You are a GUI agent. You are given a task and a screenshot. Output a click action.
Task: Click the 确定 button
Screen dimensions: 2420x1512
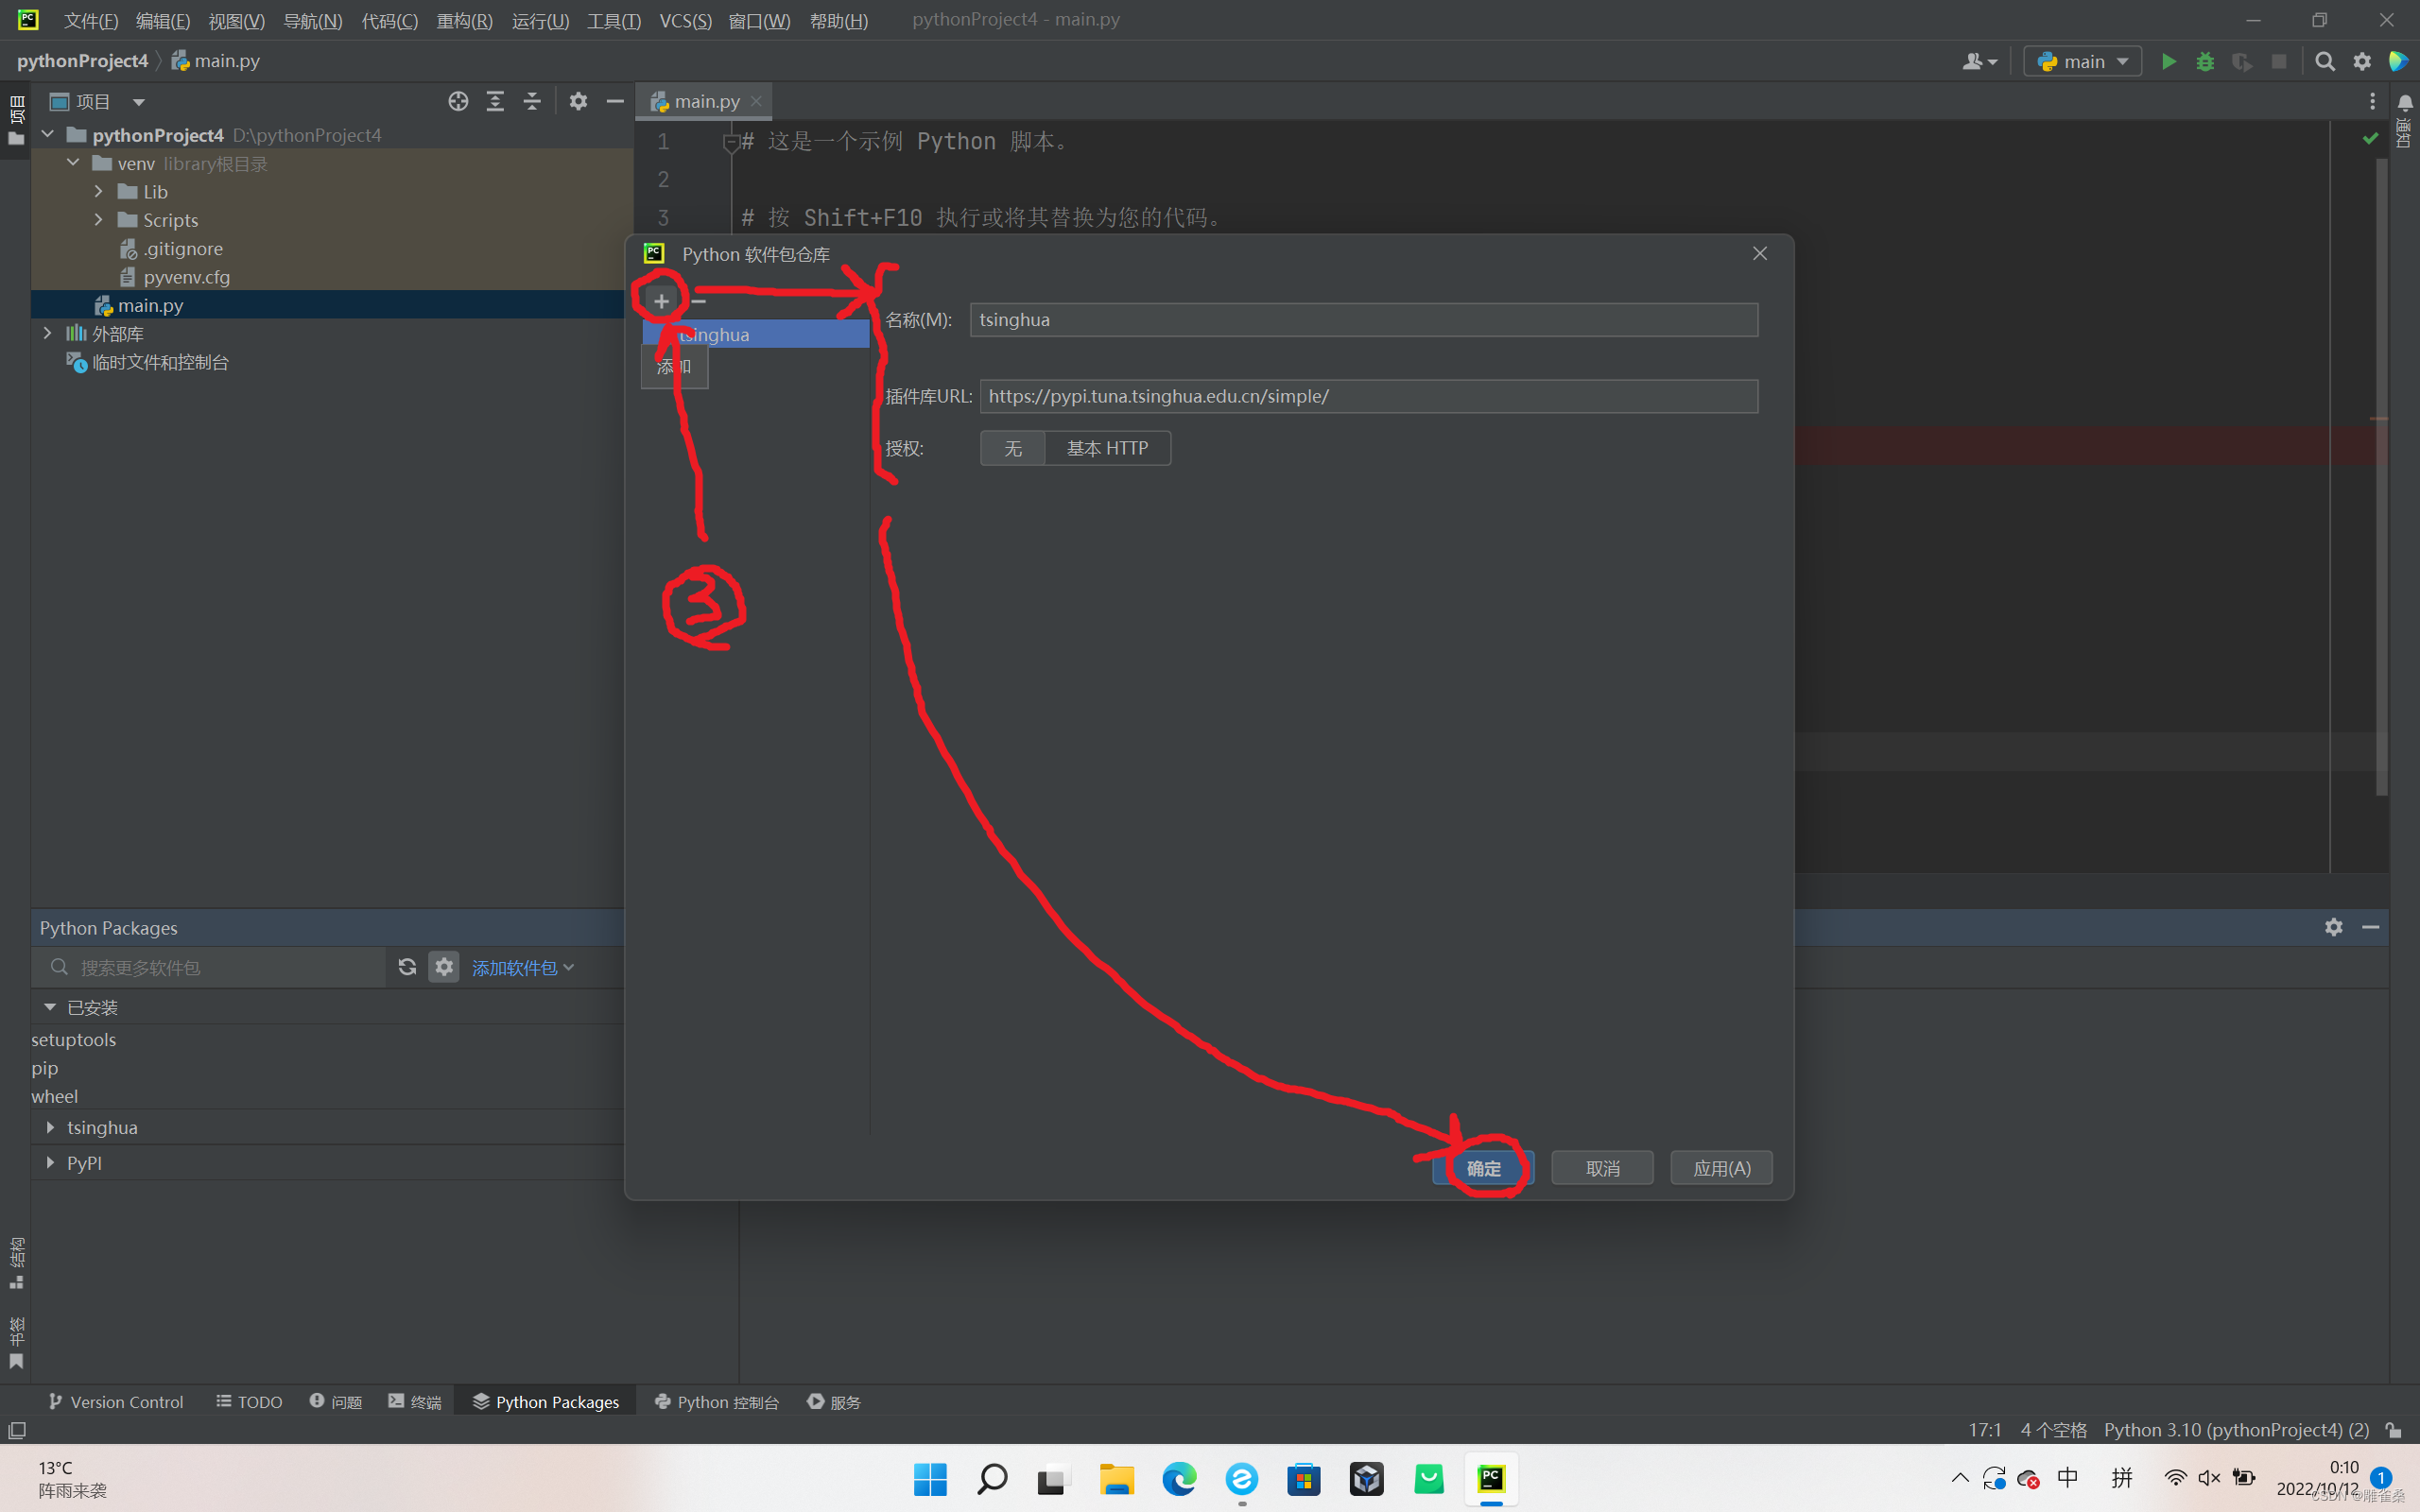coord(1483,1168)
